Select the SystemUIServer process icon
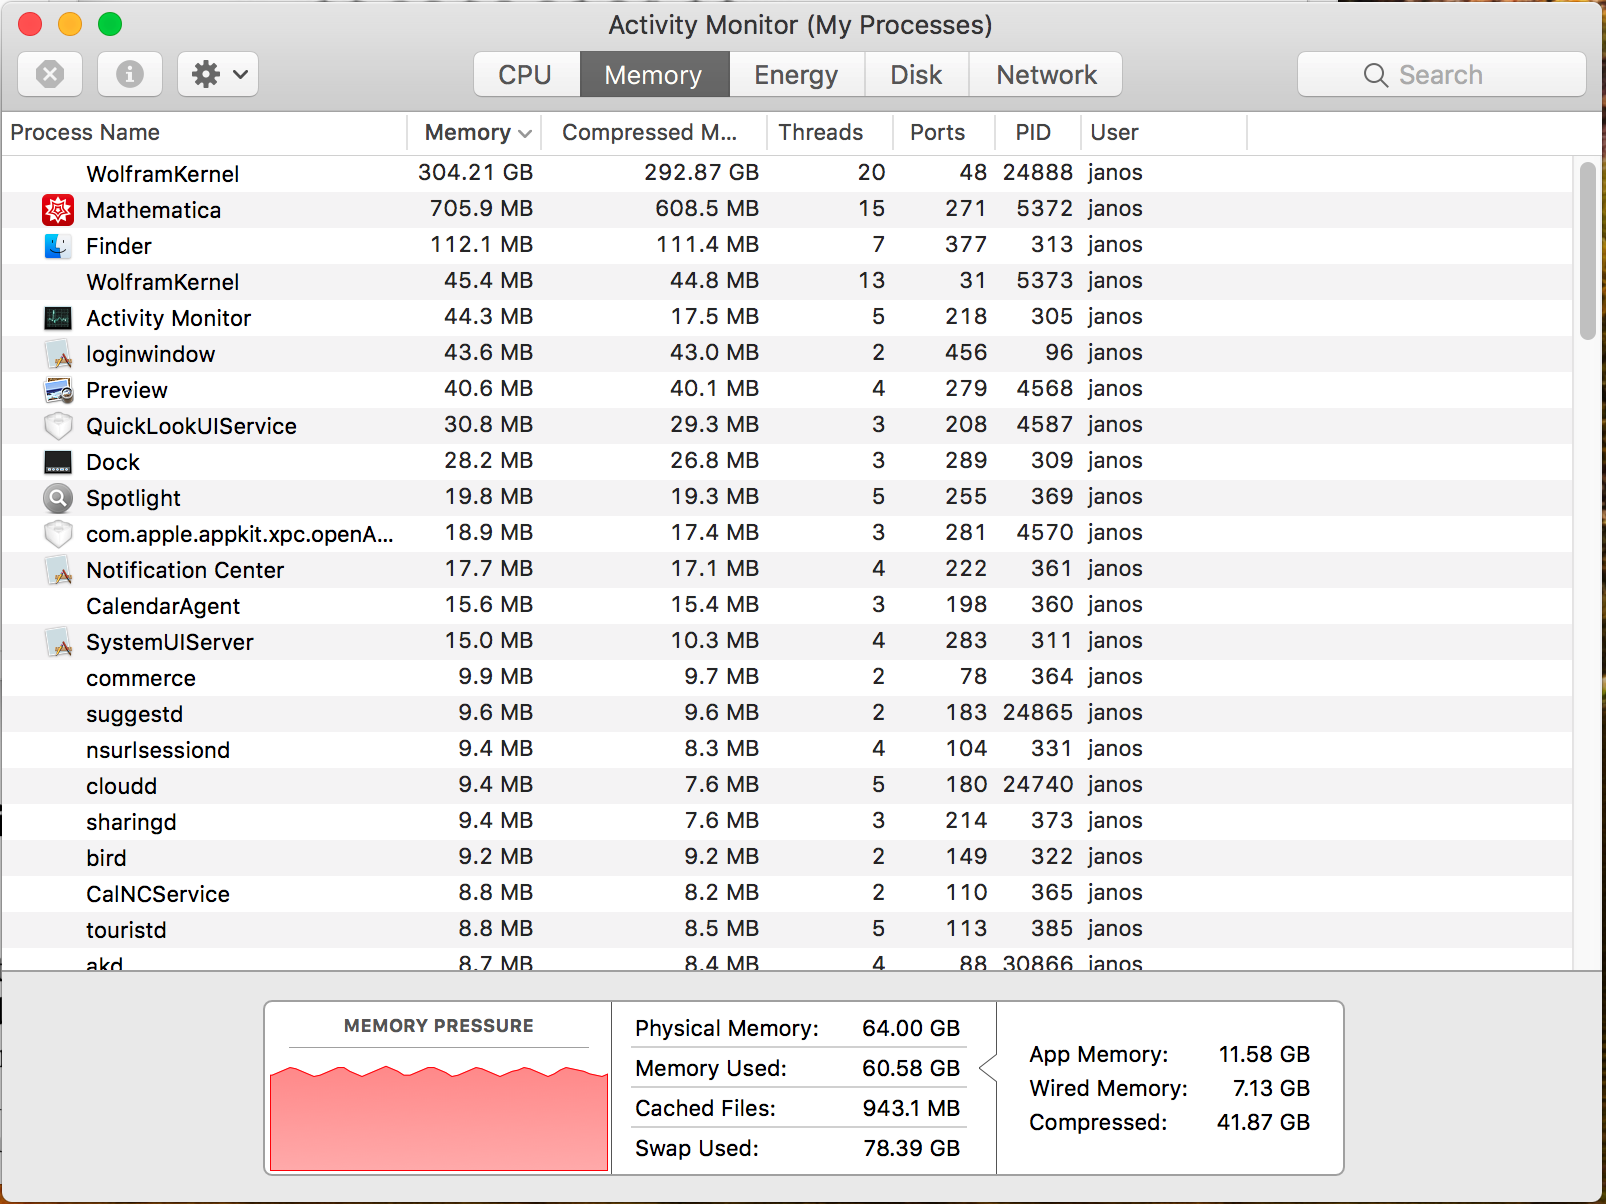The width and height of the screenshot is (1606, 1204). 58,642
